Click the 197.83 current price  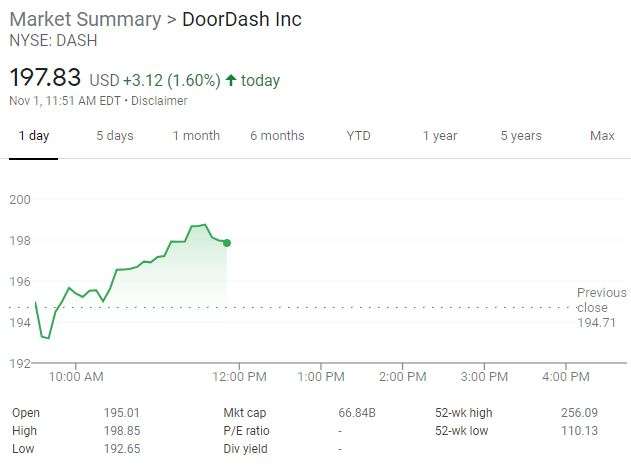point(45,77)
